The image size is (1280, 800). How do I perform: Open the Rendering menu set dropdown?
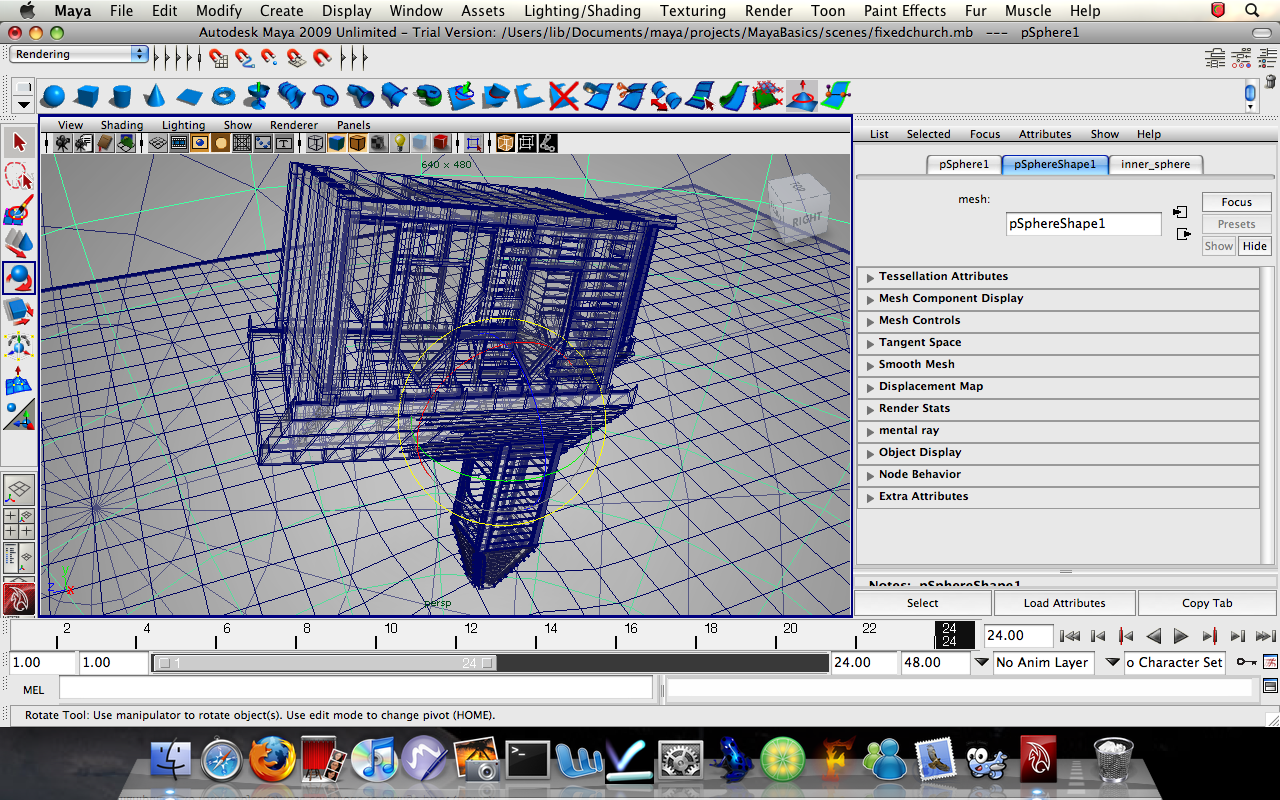[79, 54]
